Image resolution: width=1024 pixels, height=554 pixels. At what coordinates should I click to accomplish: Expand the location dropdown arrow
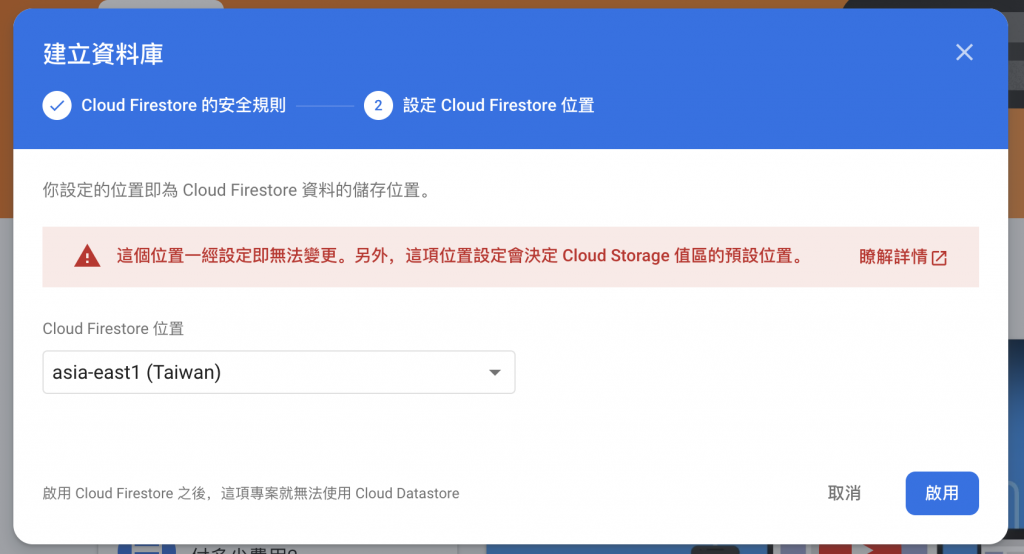pos(494,372)
